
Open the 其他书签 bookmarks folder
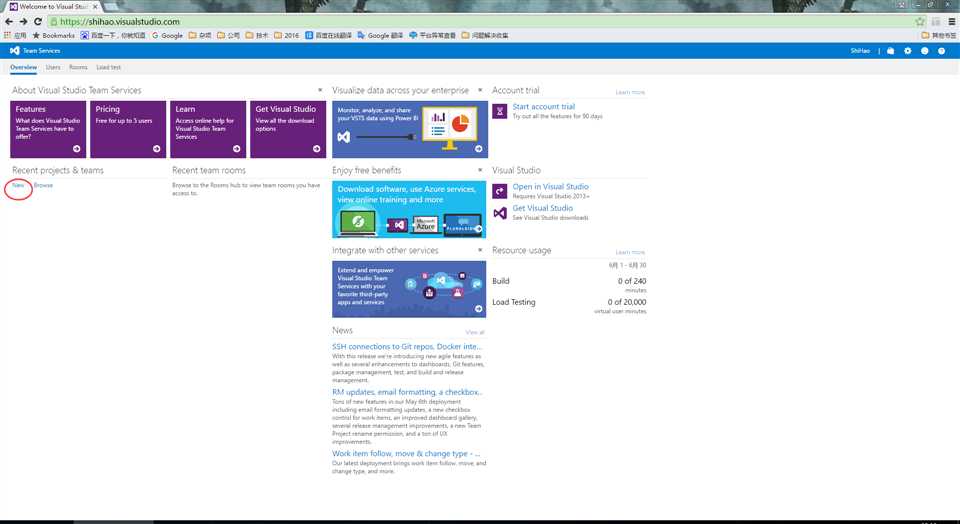[939, 36]
